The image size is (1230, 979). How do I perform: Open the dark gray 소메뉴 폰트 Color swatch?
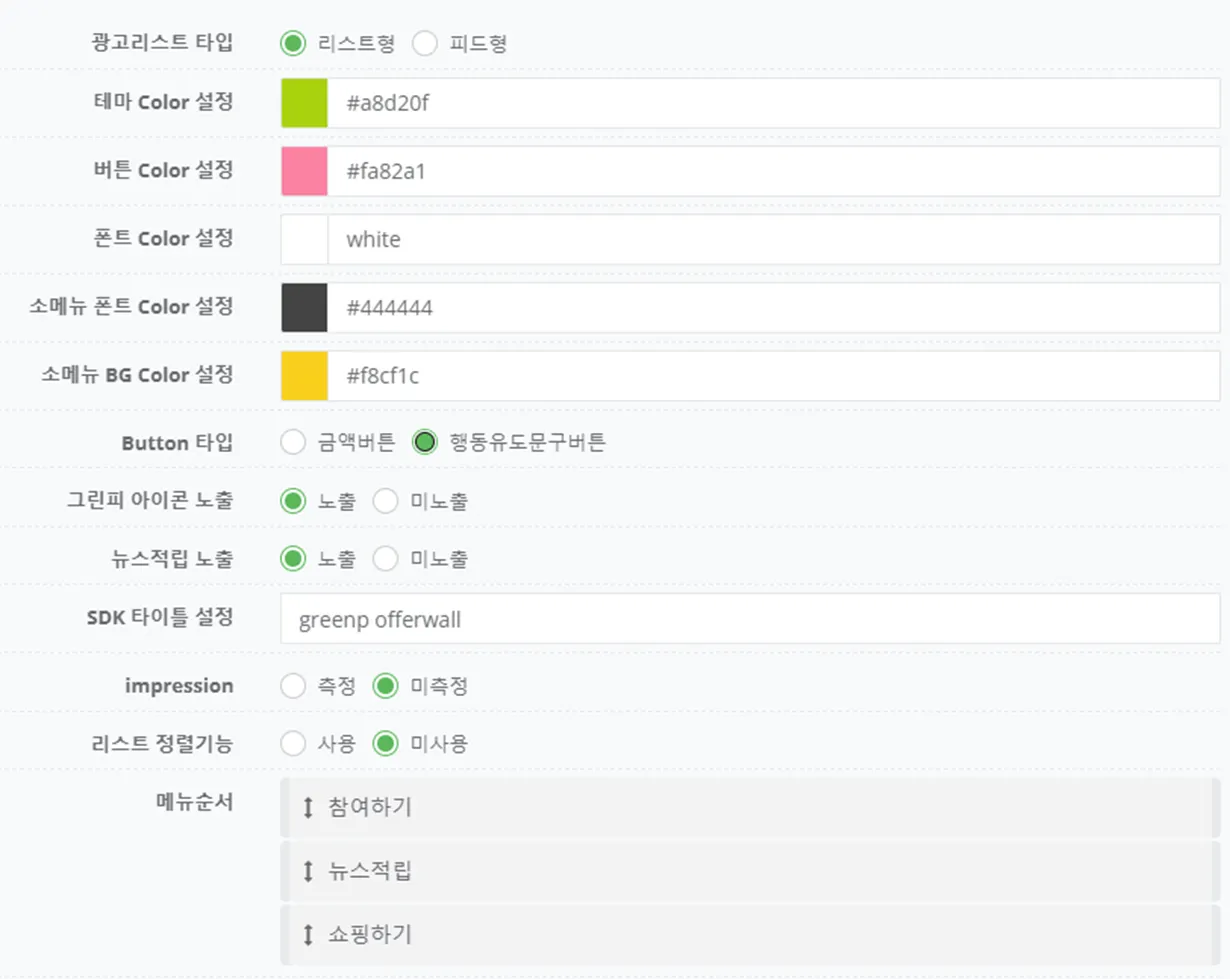coord(304,307)
